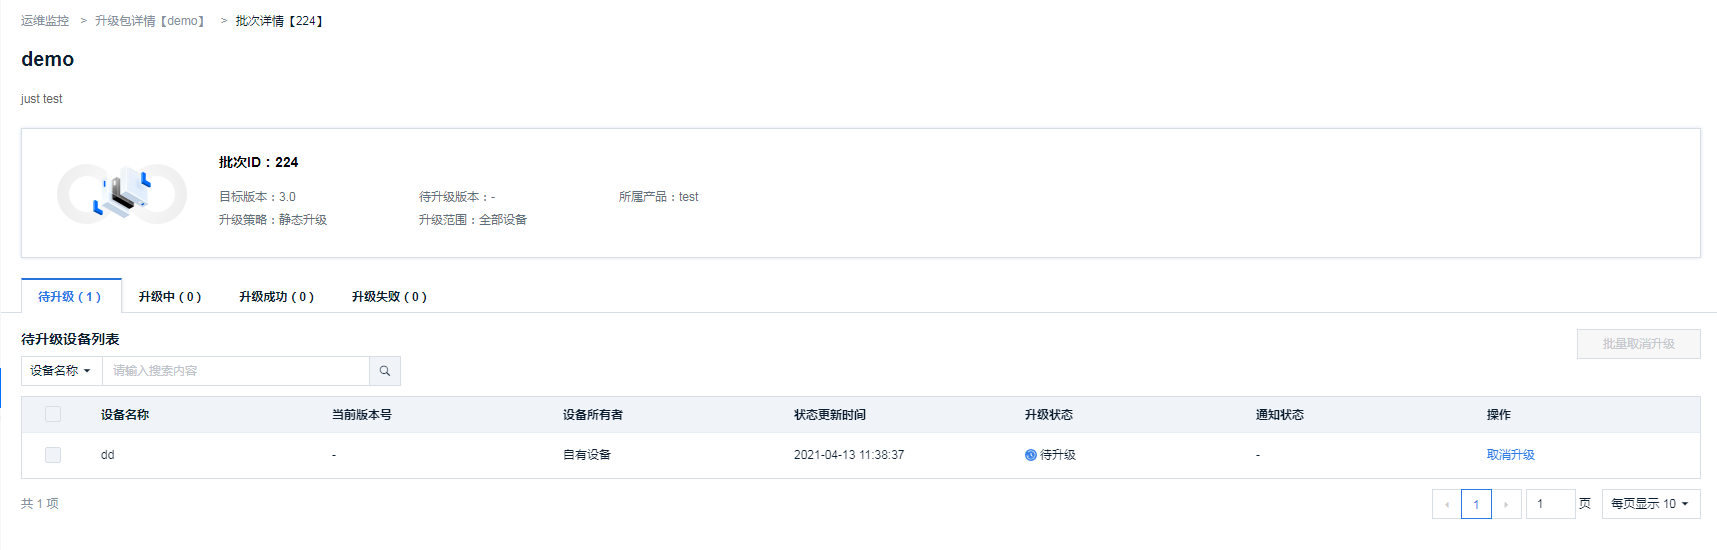Viewport: 1717px width, 550px height.
Task: Check the checkbox for device dd
Action: pyautogui.click(x=53, y=455)
